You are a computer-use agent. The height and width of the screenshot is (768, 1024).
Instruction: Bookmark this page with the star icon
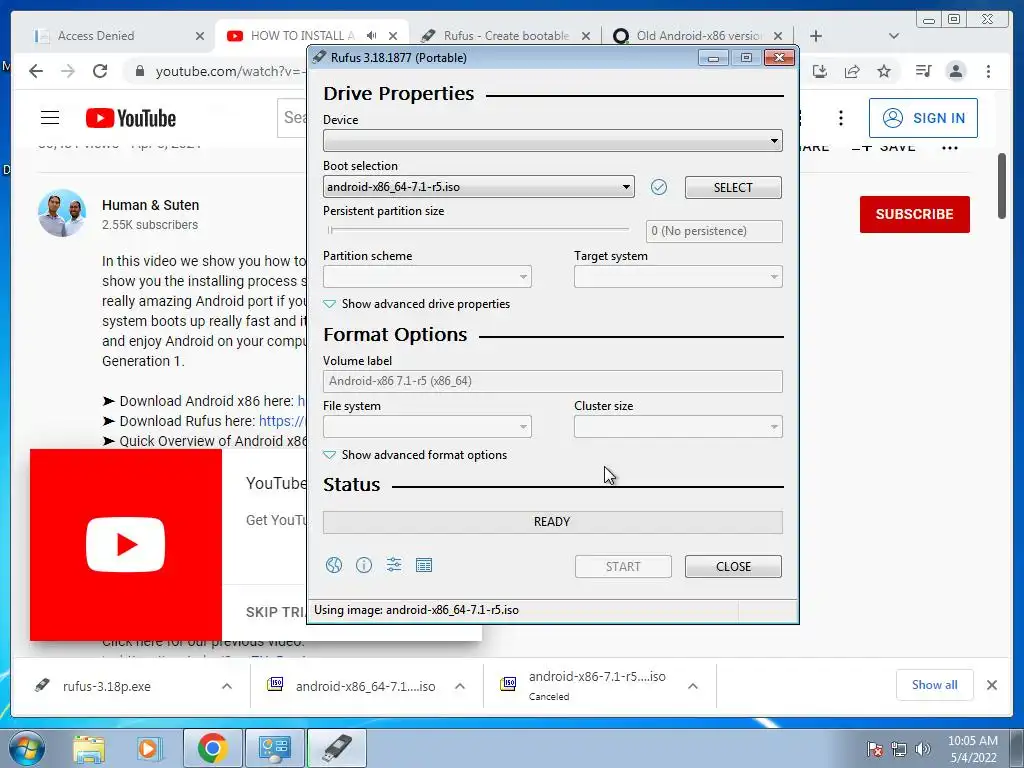884,71
